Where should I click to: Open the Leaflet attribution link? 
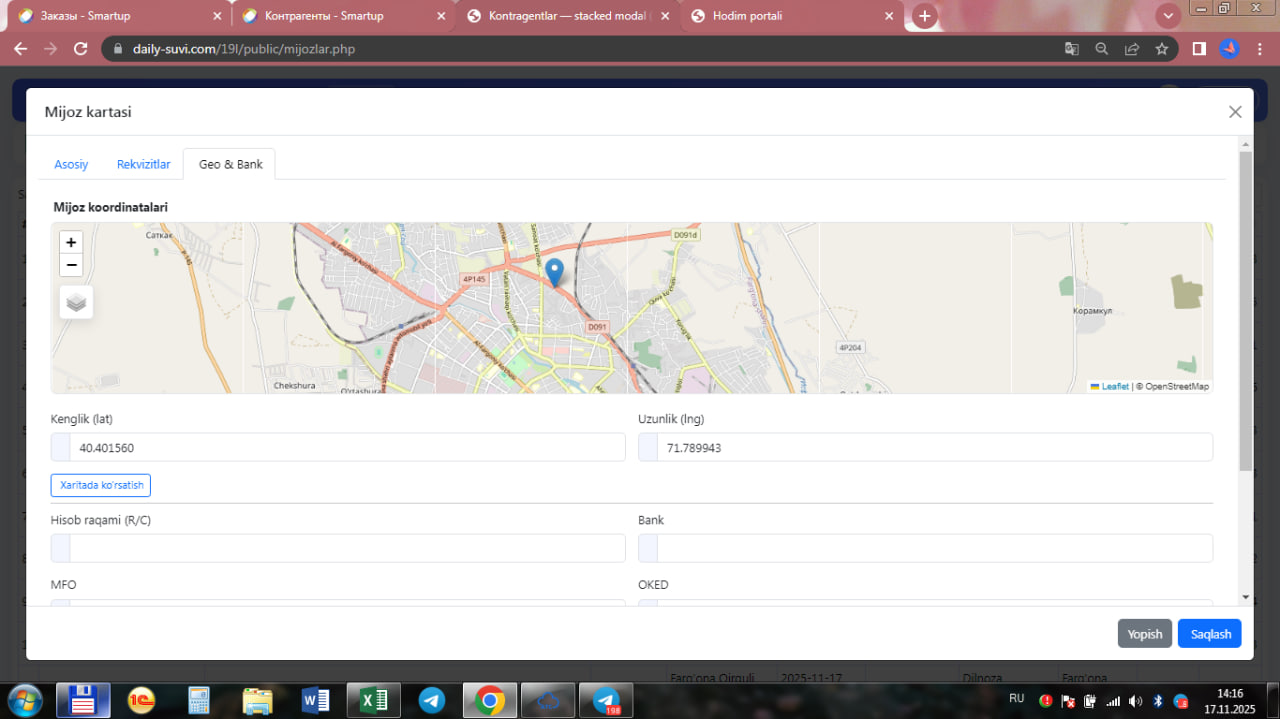(1114, 386)
